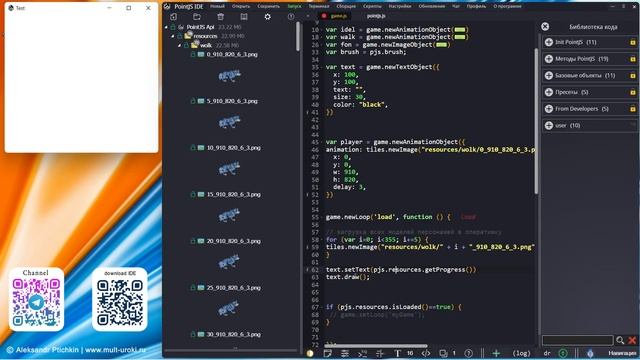Viewport: 640px width, 360px height.
Task: Collapse the wolk folder arrow
Action: point(180,45)
